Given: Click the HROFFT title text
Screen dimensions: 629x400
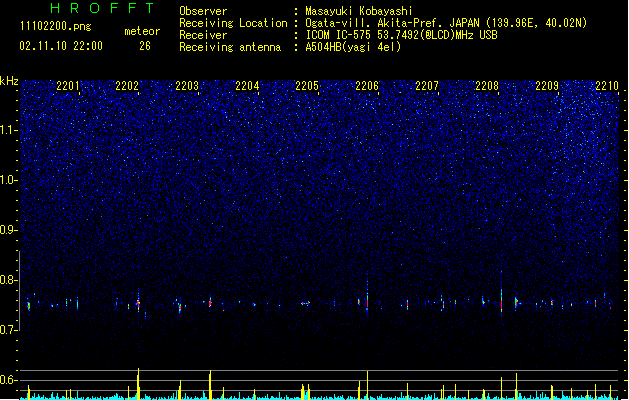Looking at the screenshot, I should 103,8.
